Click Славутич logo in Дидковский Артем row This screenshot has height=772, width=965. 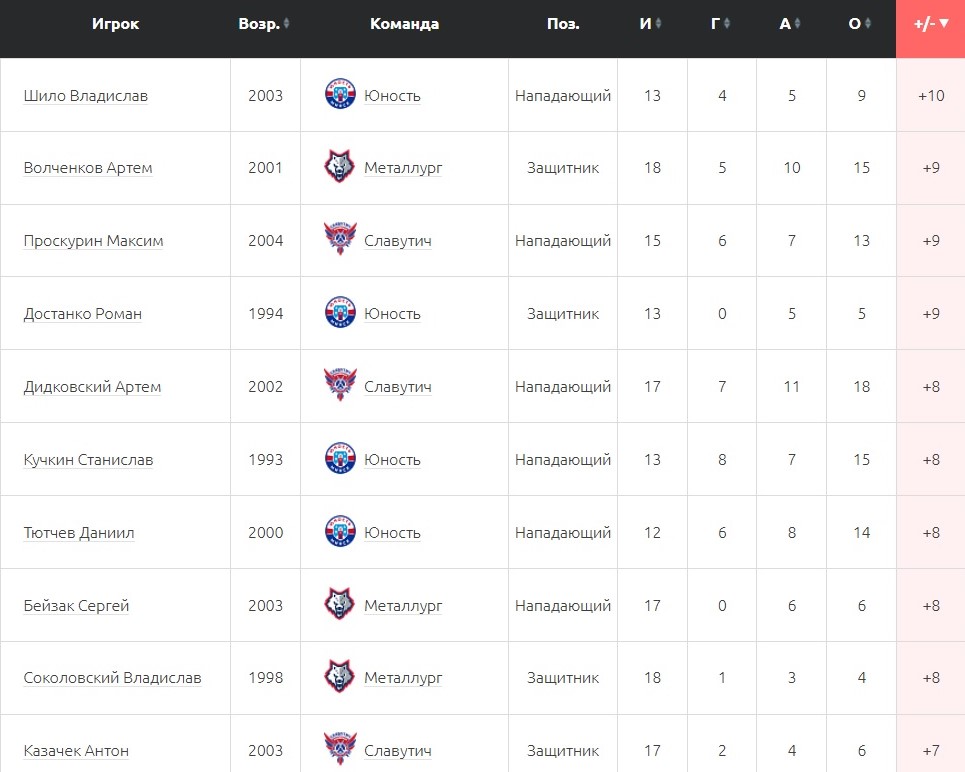340,386
